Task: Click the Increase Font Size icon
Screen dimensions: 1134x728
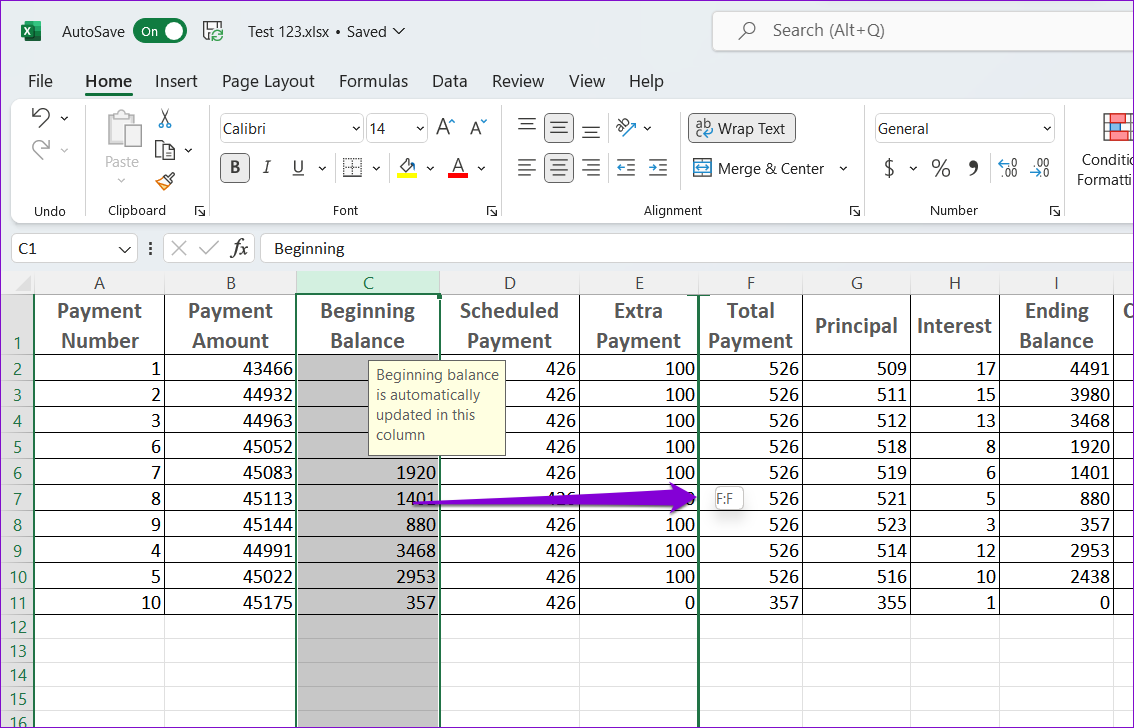Action: point(446,128)
